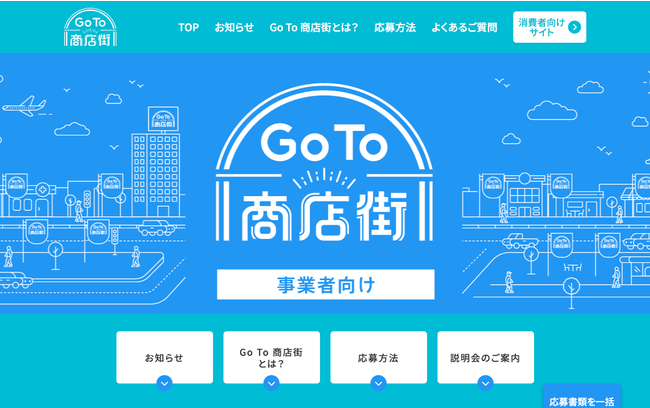Open よくあるご質問 in the navigation

(x=464, y=27)
